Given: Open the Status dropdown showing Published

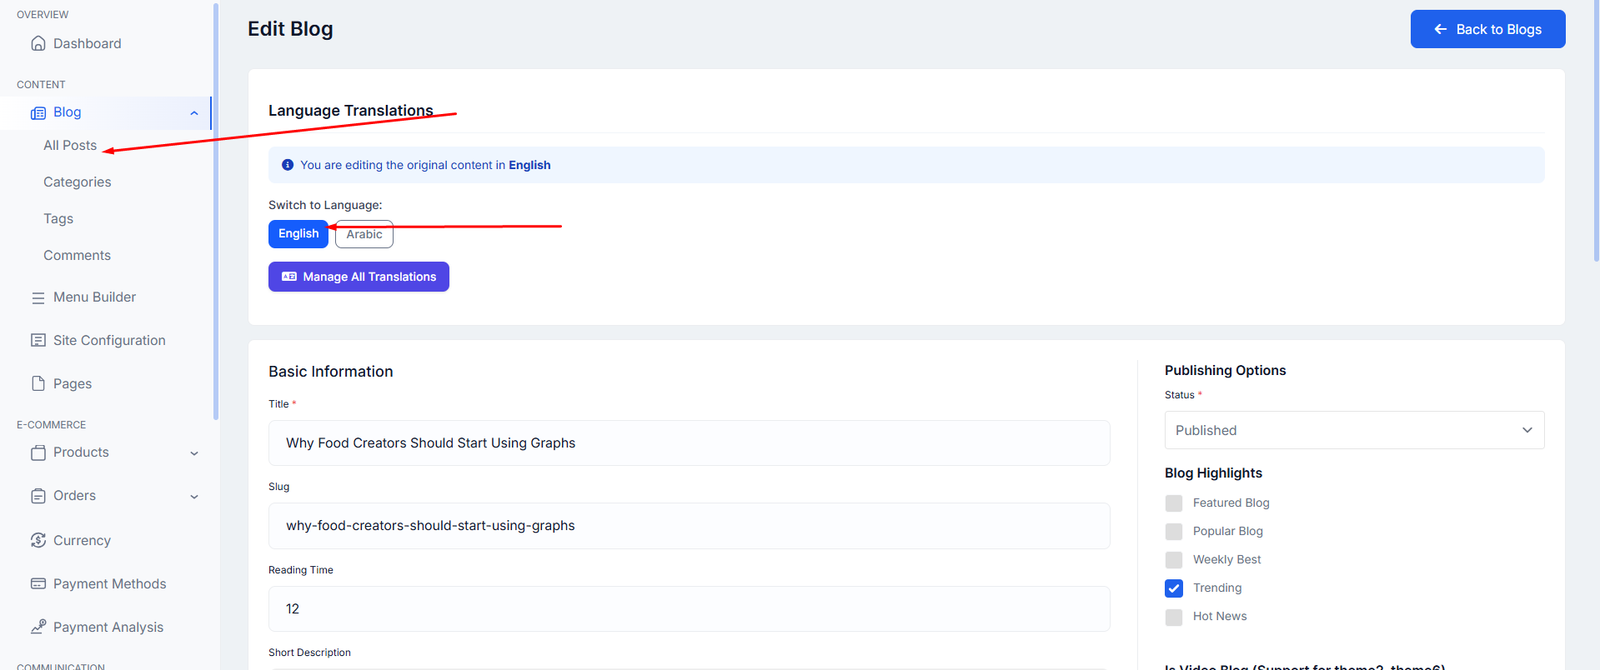Looking at the screenshot, I should click(1354, 430).
